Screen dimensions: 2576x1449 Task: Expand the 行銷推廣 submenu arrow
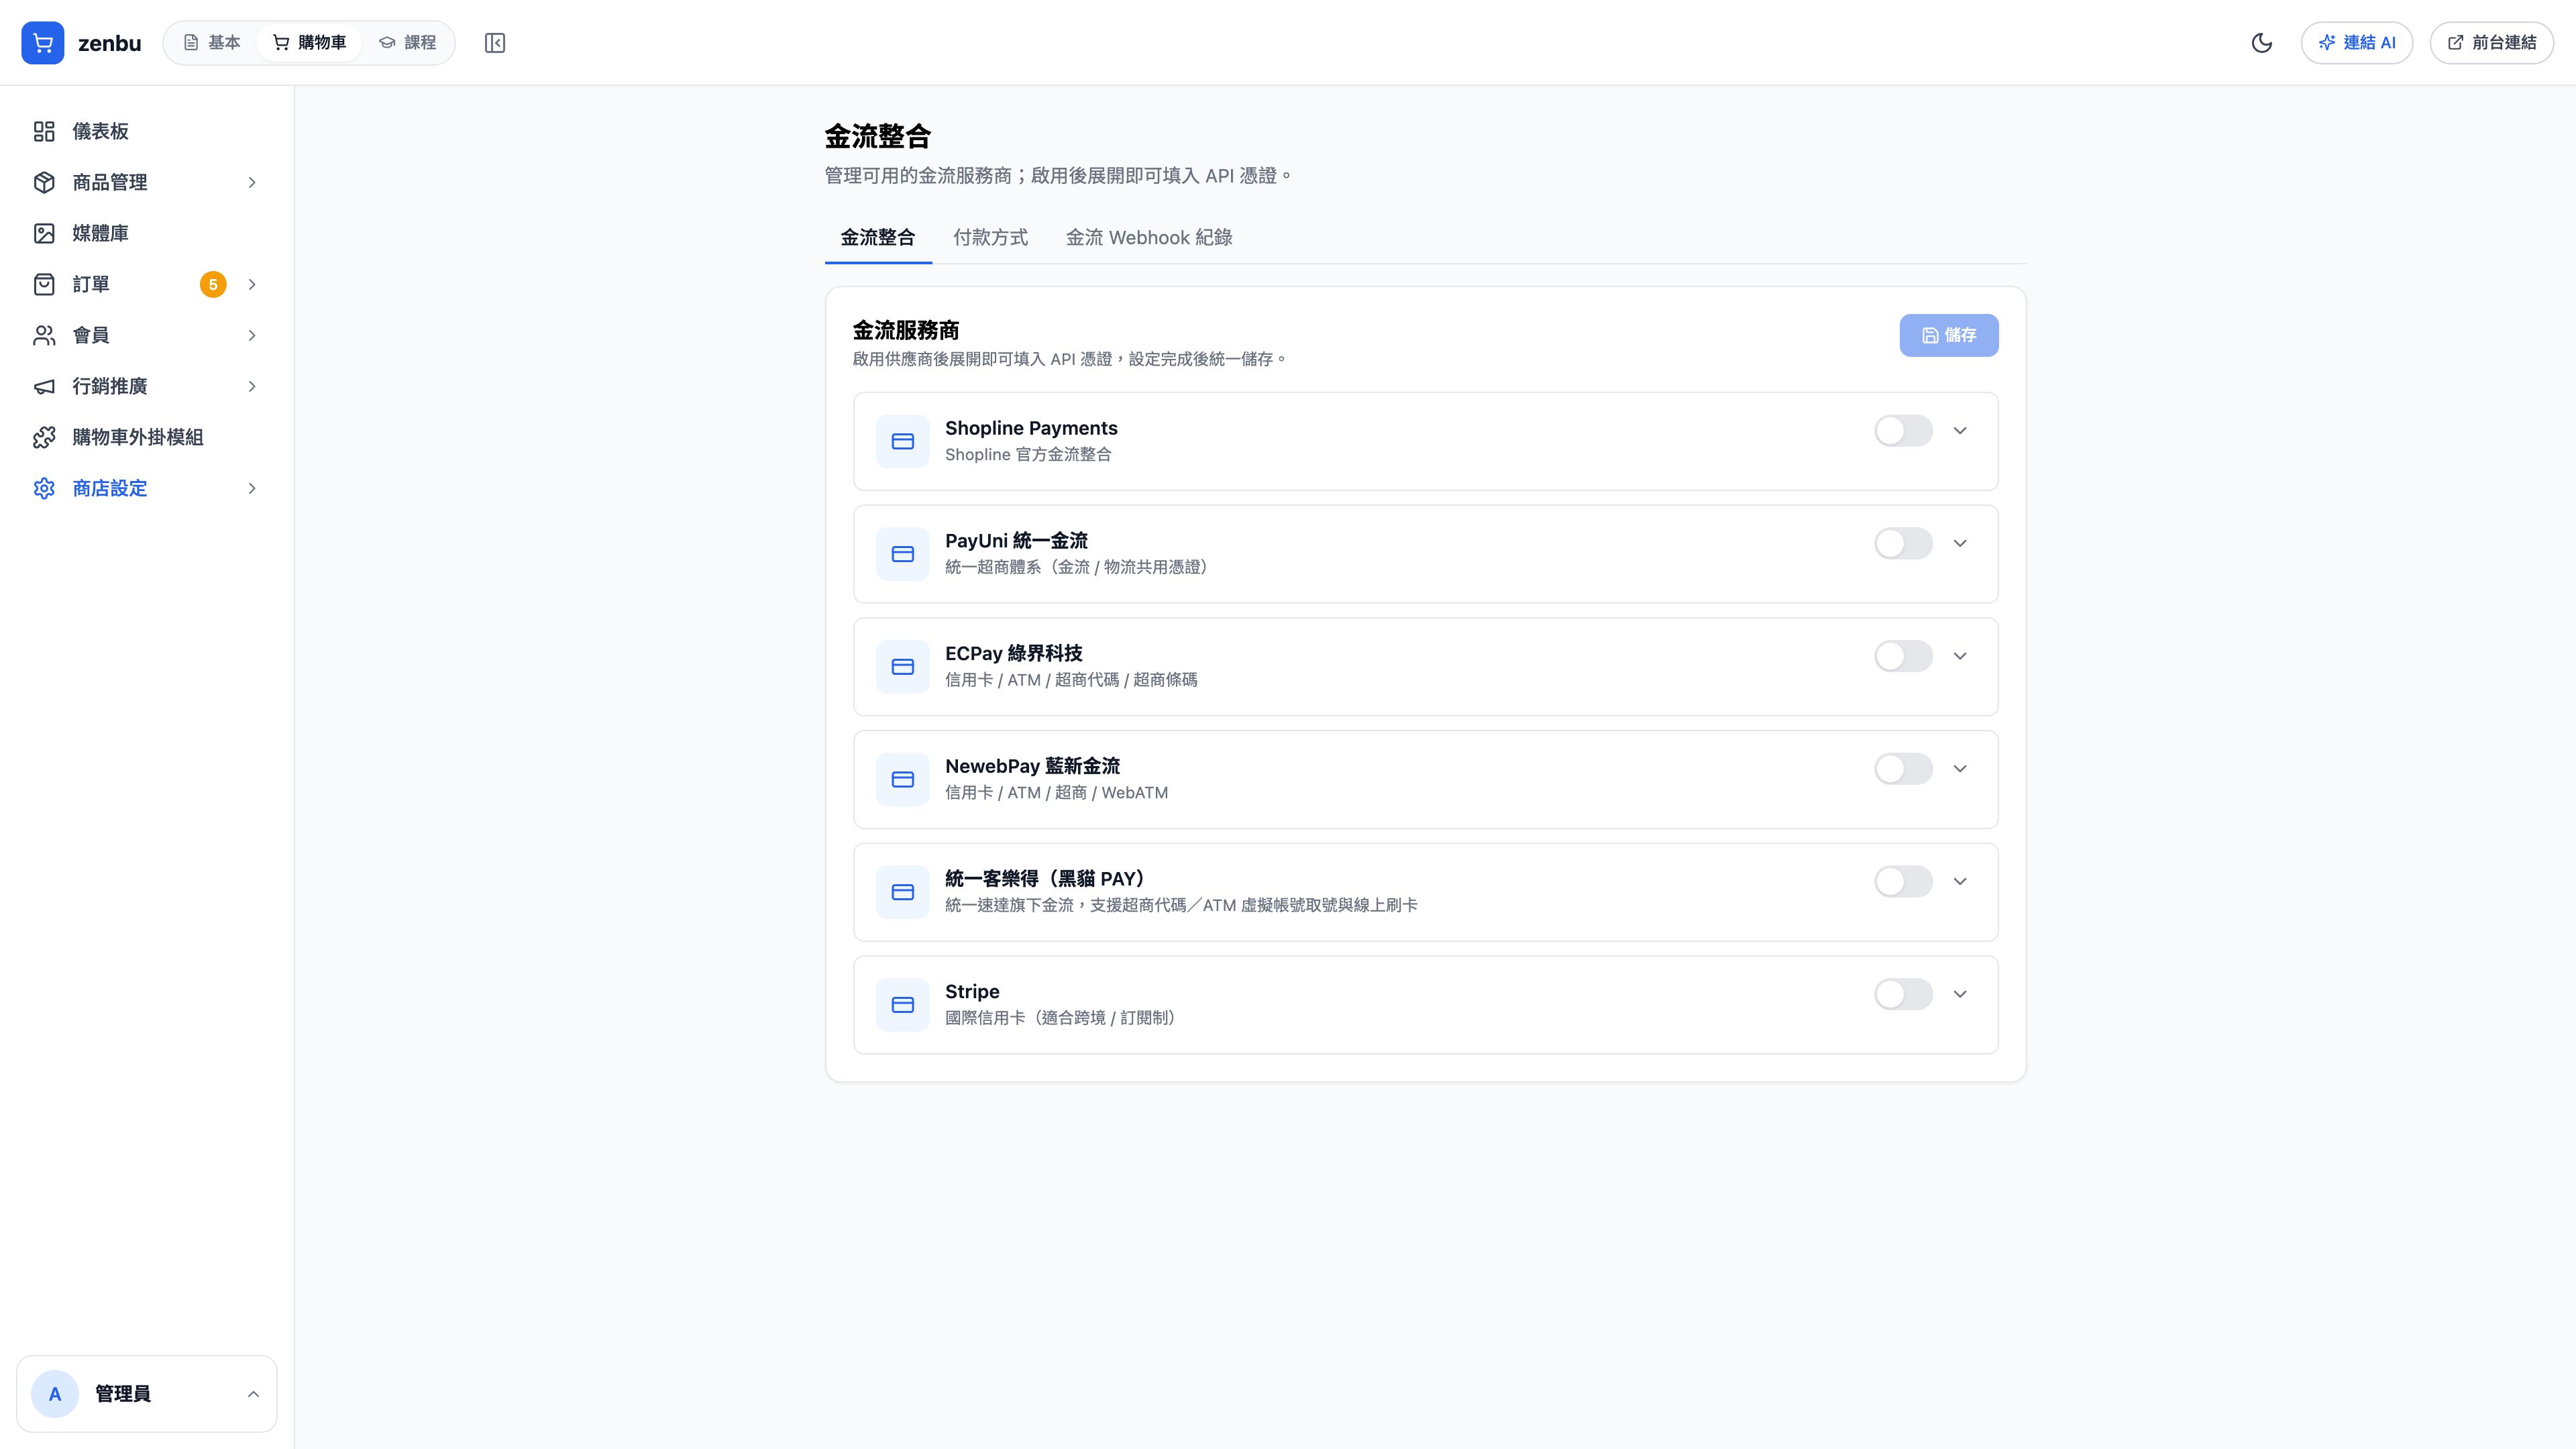click(252, 386)
